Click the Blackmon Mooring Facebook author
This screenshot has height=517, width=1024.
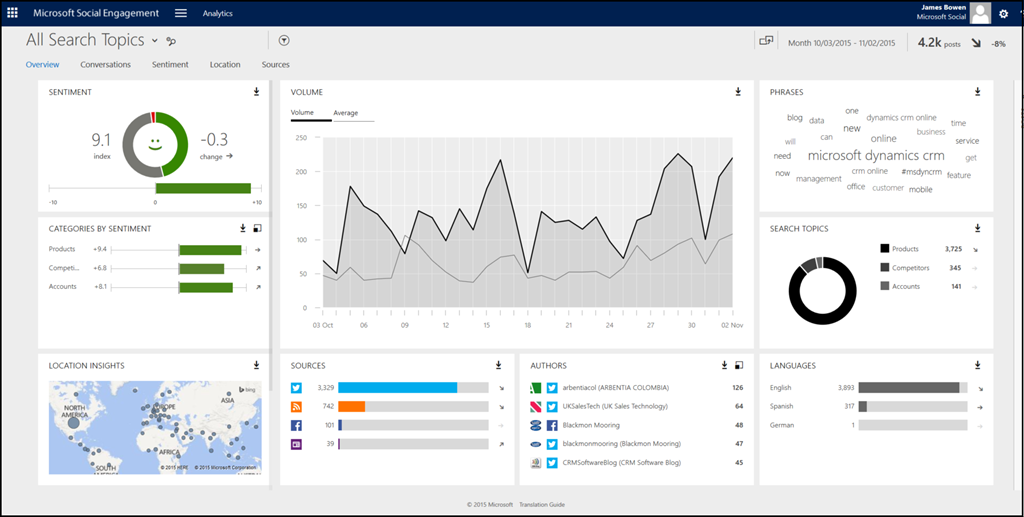(x=591, y=425)
